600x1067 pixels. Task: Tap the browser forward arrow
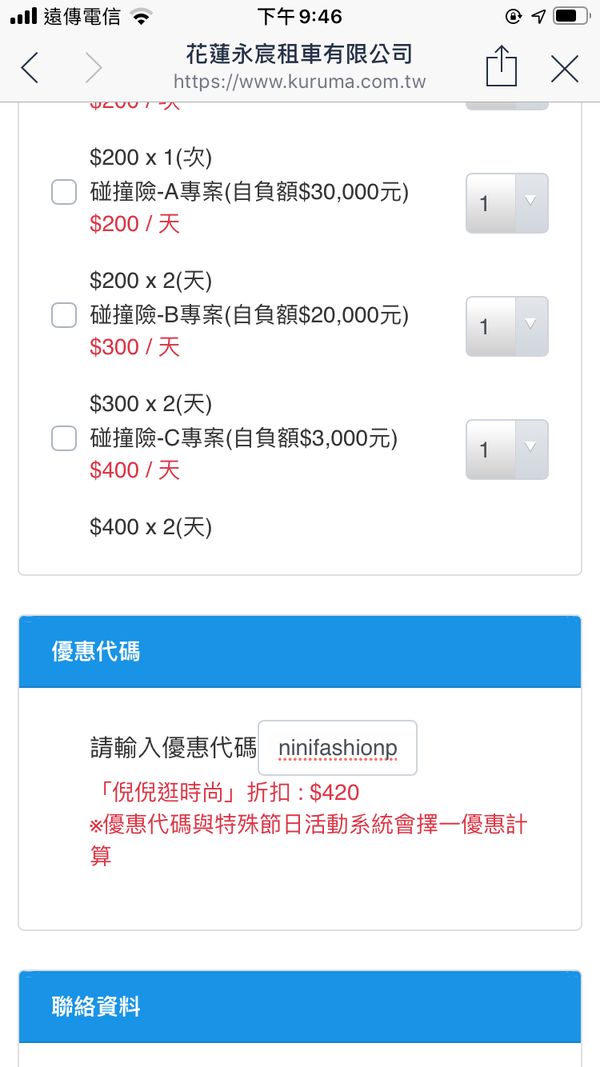point(93,68)
